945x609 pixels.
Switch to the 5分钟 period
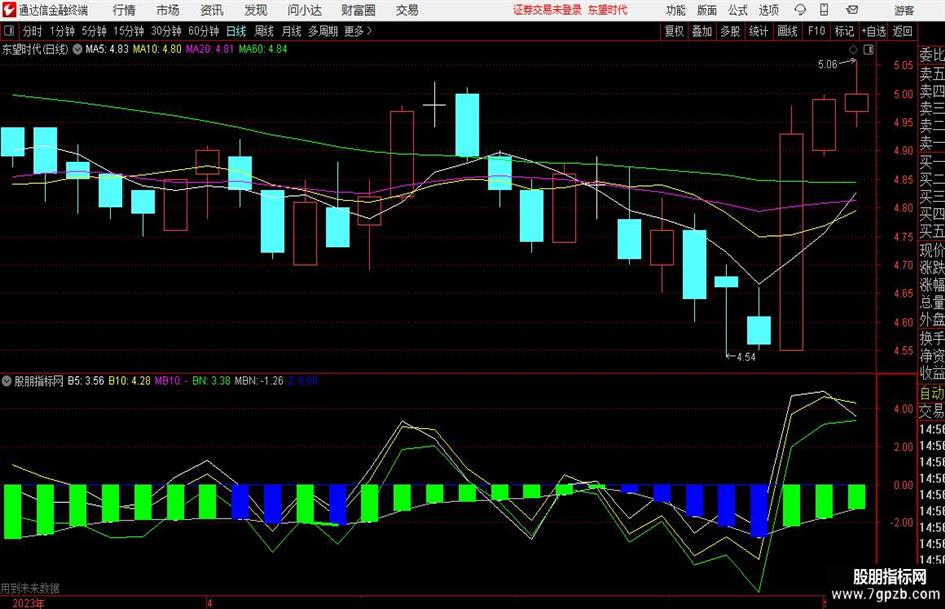coord(94,31)
